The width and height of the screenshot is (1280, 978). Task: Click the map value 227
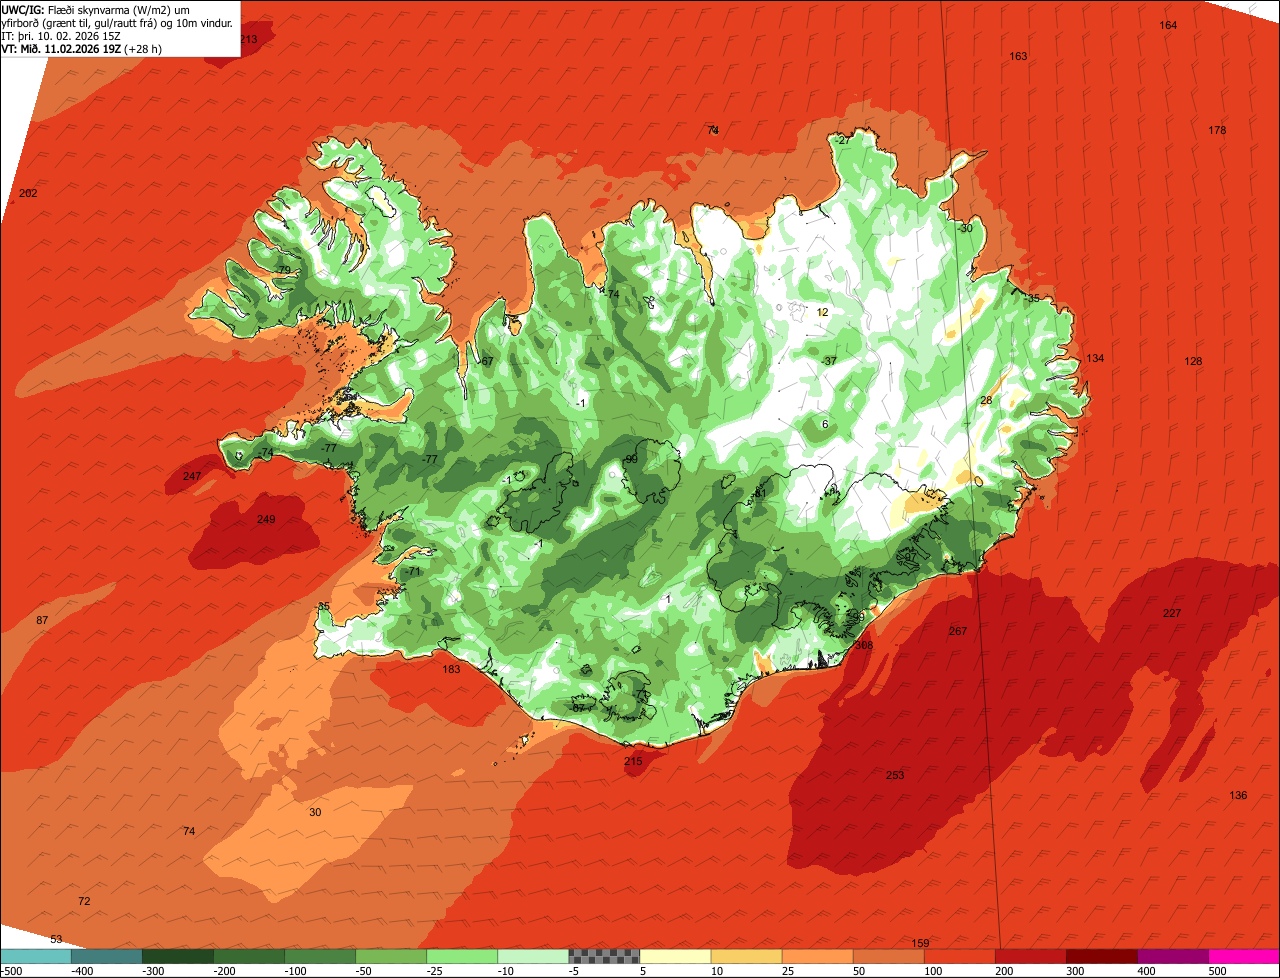pos(1172,614)
